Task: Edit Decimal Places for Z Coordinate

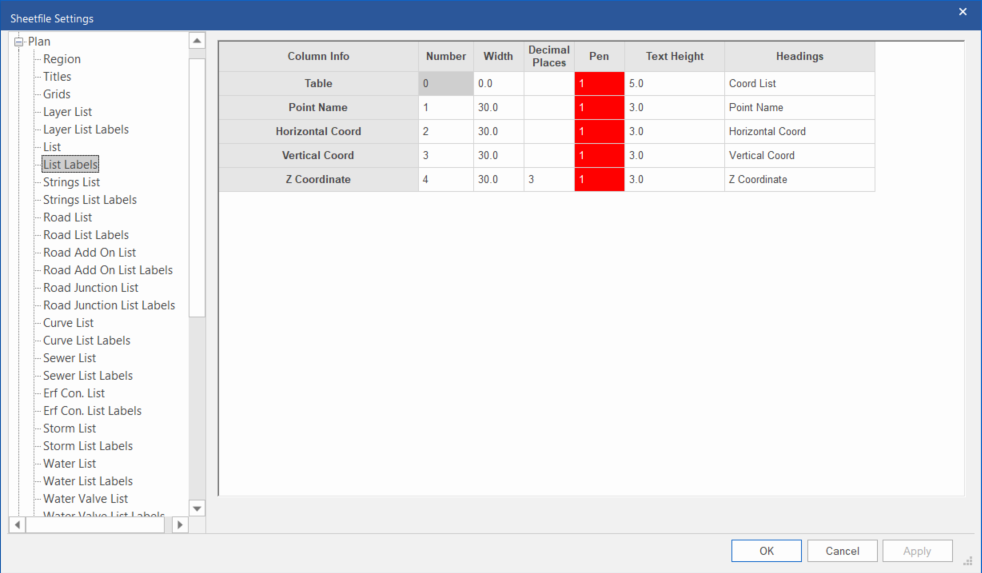Action: click(548, 180)
